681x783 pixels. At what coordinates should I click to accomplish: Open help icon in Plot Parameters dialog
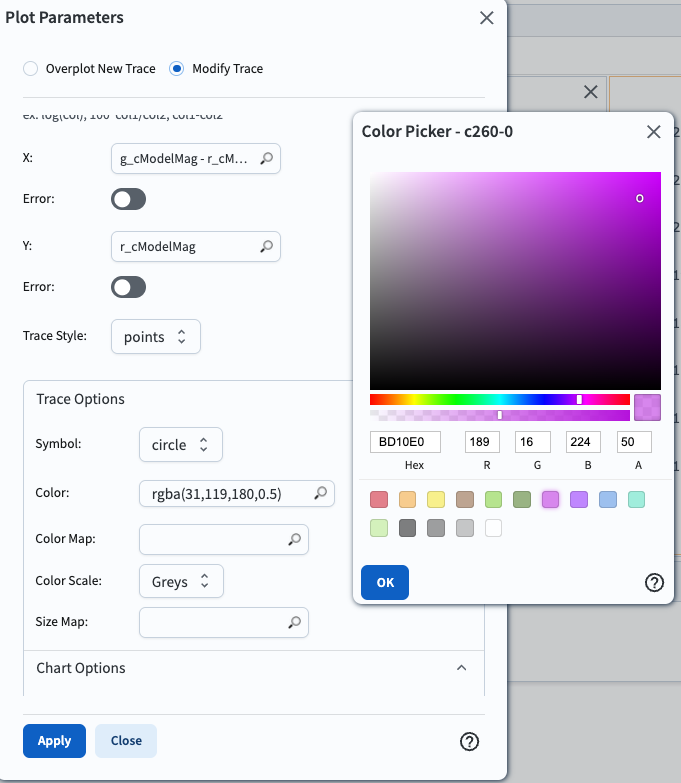click(x=470, y=741)
